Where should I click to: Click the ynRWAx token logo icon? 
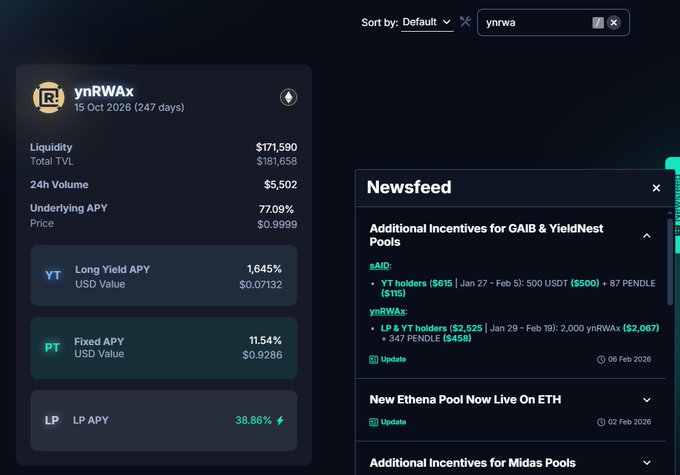49,96
